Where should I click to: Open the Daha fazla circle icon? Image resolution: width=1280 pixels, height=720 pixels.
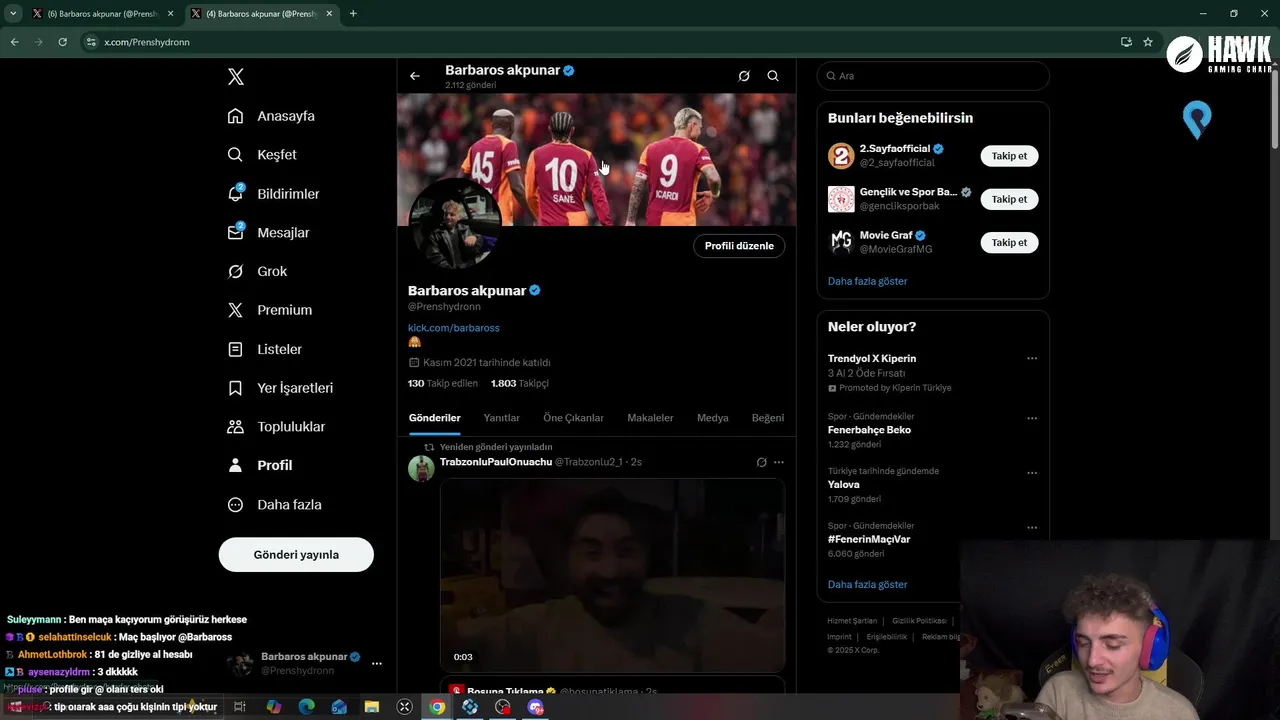(x=235, y=505)
